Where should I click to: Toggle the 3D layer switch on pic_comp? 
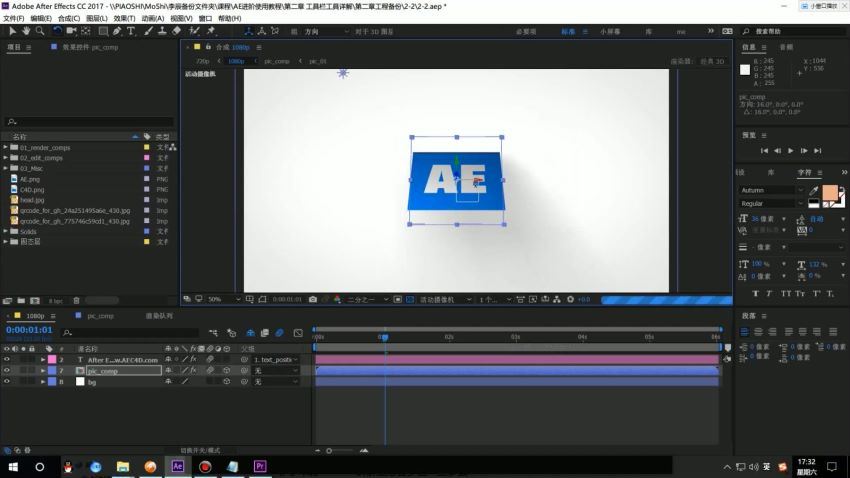[227, 371]
